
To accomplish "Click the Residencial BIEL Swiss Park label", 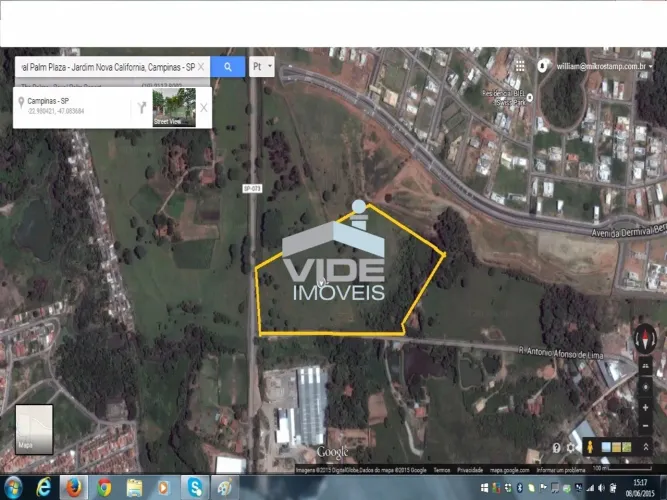I will tap(504, 97).
